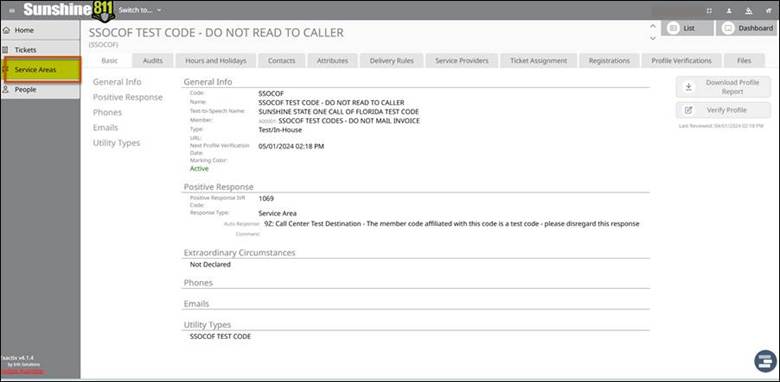Jump to General Info section link
780x382 pixels.
point(117,82)
